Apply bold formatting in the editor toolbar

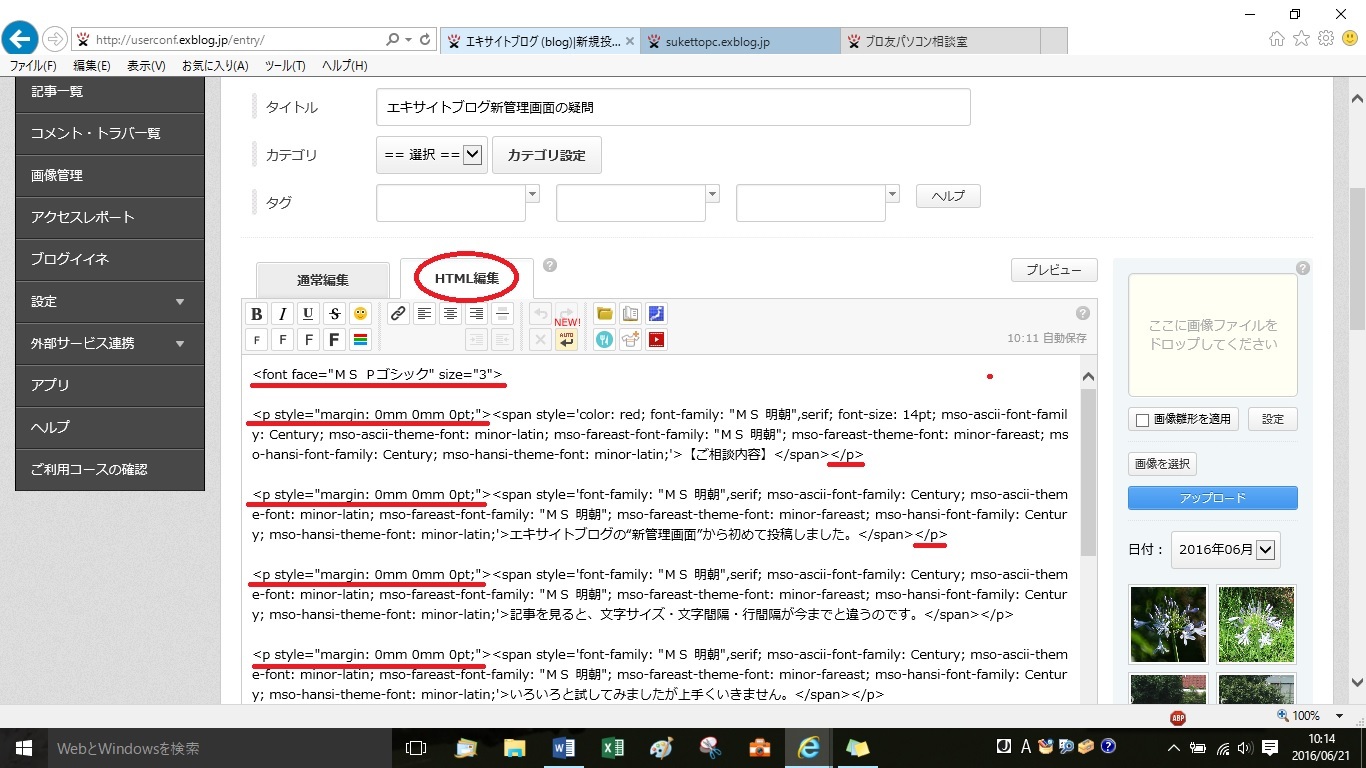257,314
